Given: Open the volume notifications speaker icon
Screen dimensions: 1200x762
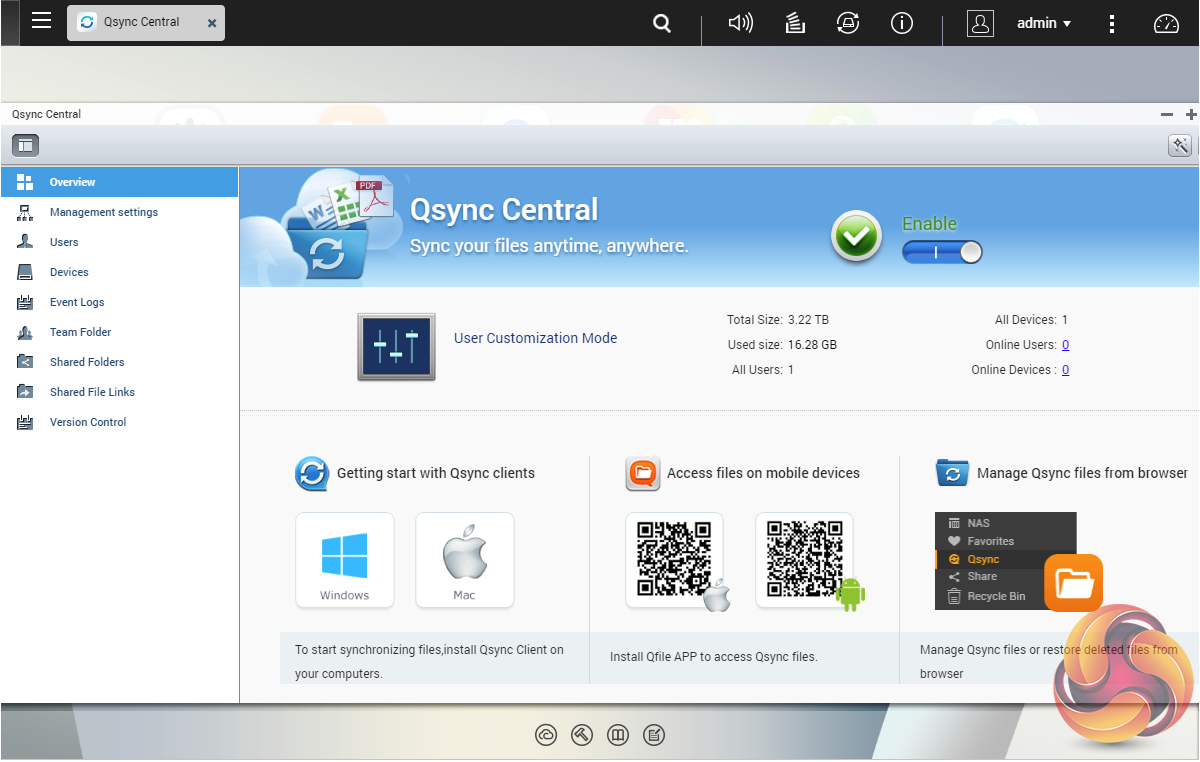Looking at the screenshot, I should coord(740,23).
